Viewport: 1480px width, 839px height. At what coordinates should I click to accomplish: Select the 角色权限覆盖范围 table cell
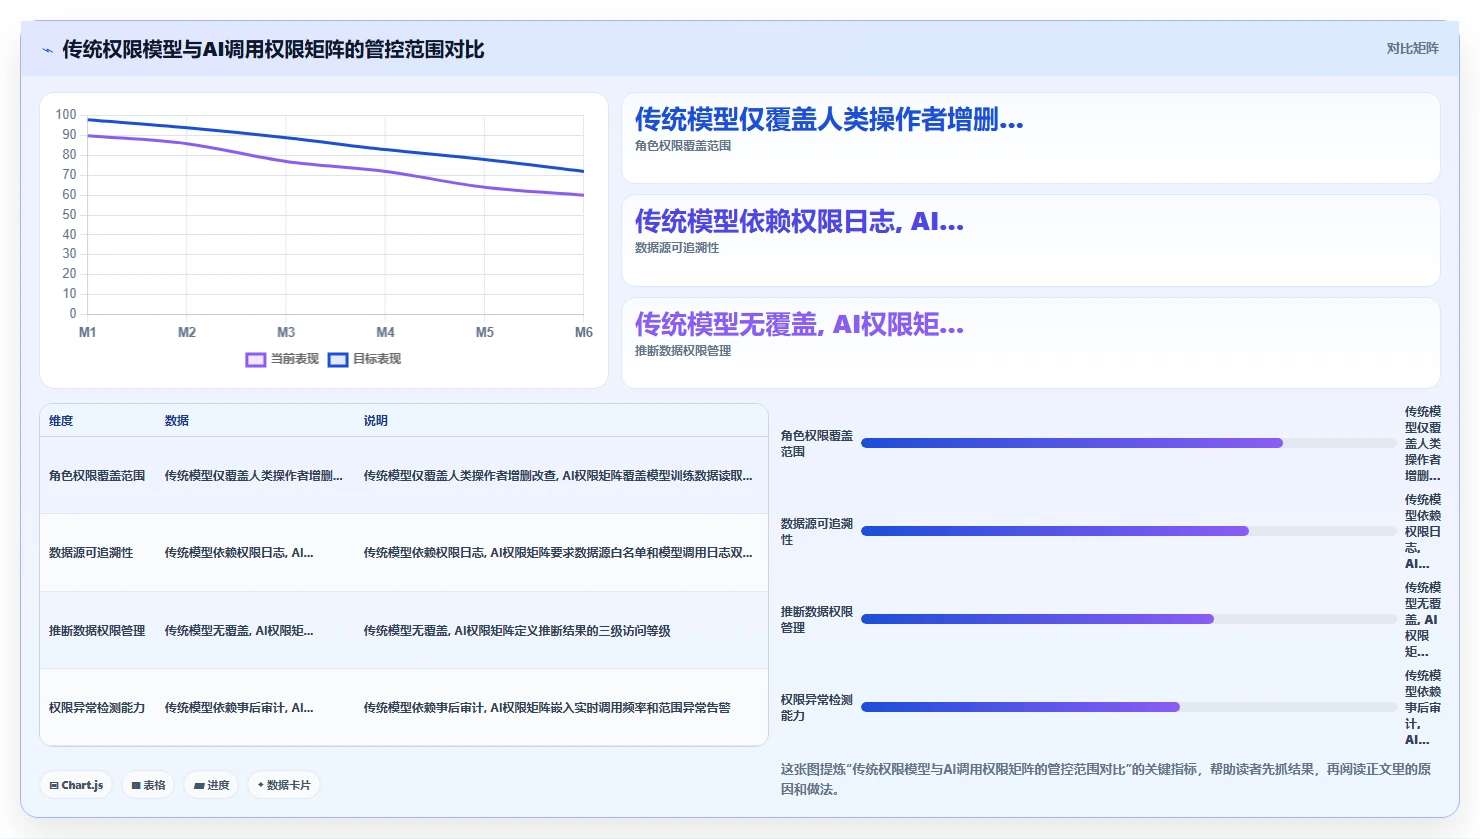[x=97, y=476]
